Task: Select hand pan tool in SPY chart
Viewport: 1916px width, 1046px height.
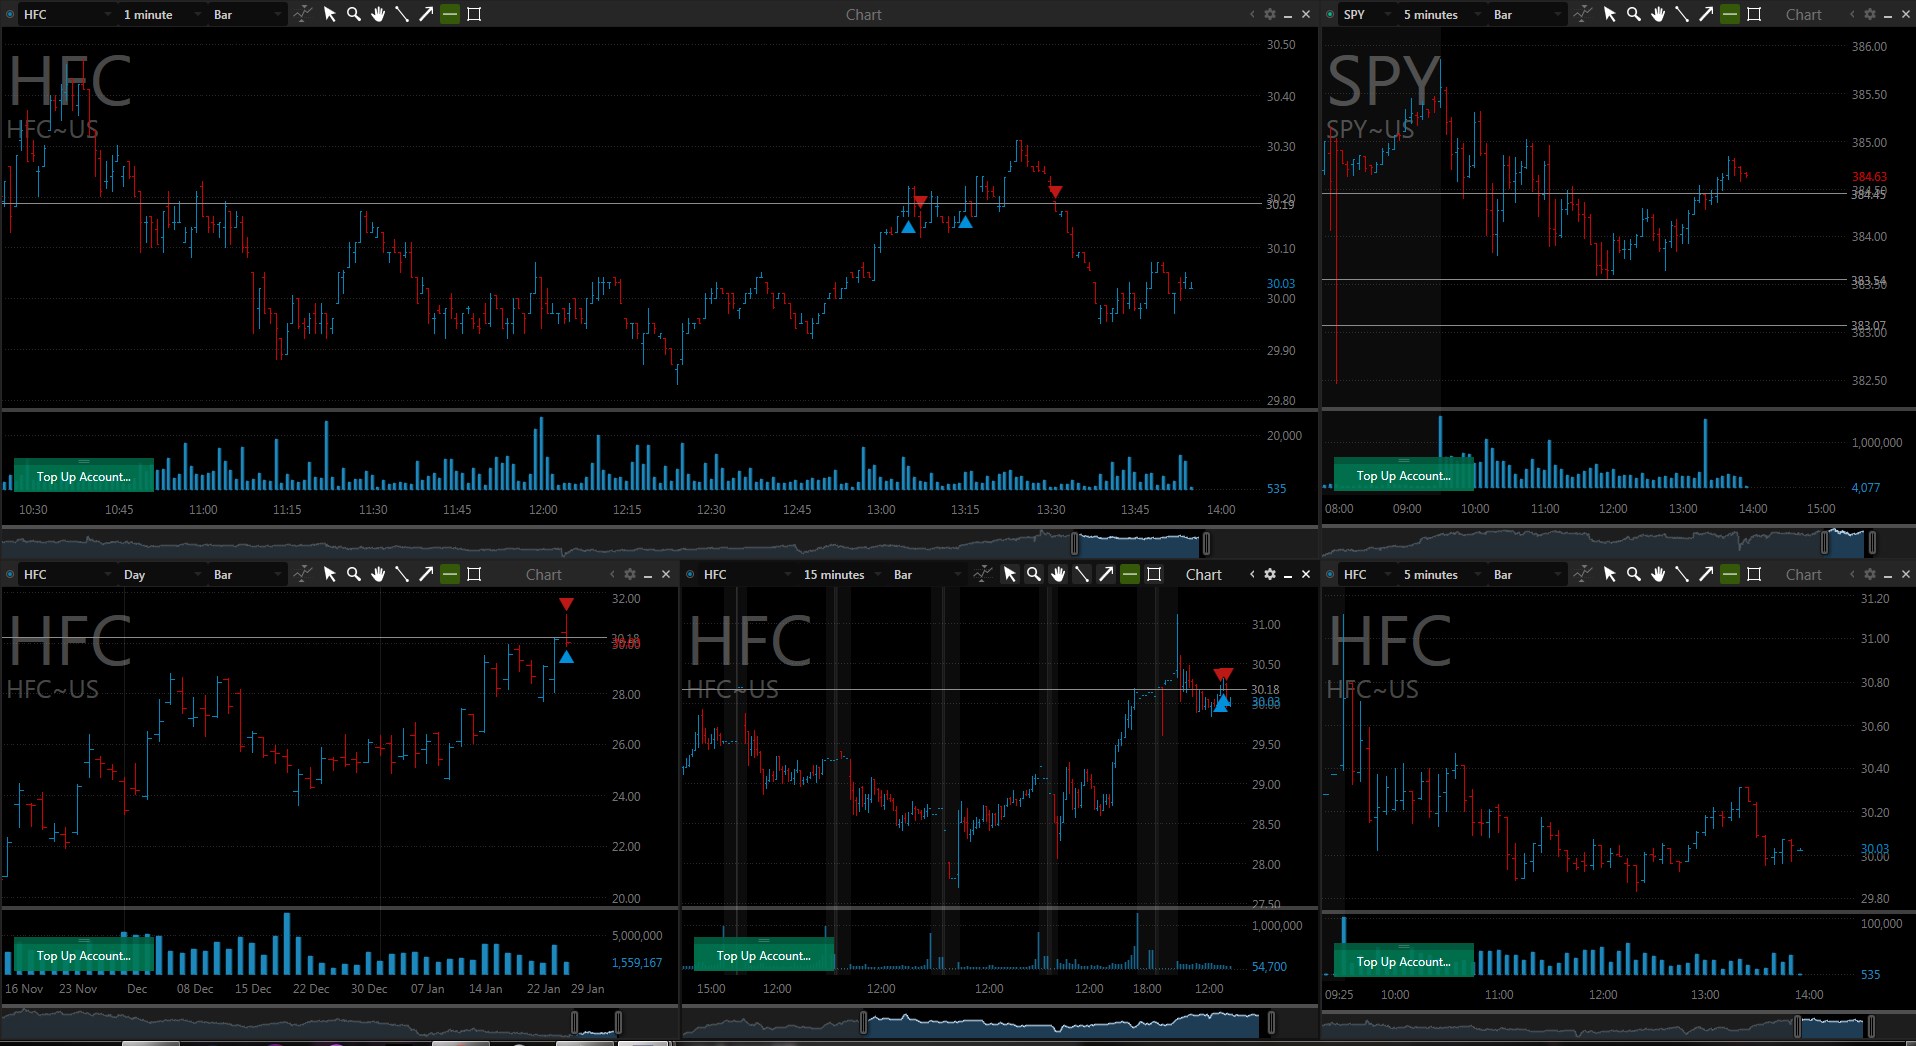Action: (x=1658, y=14)
